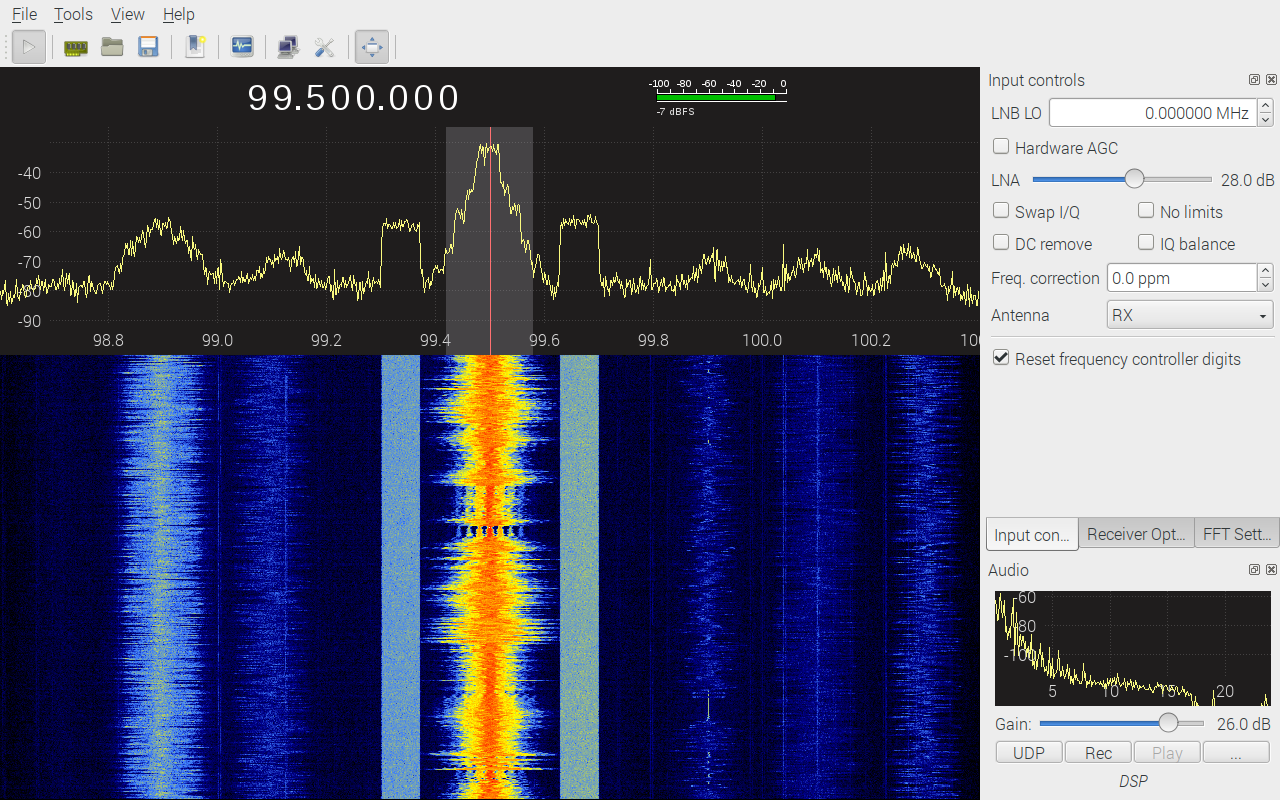The image size is (1280, 800).
Task: Toggle the Swap I/Q checkbox
Action: [1001, 211]
